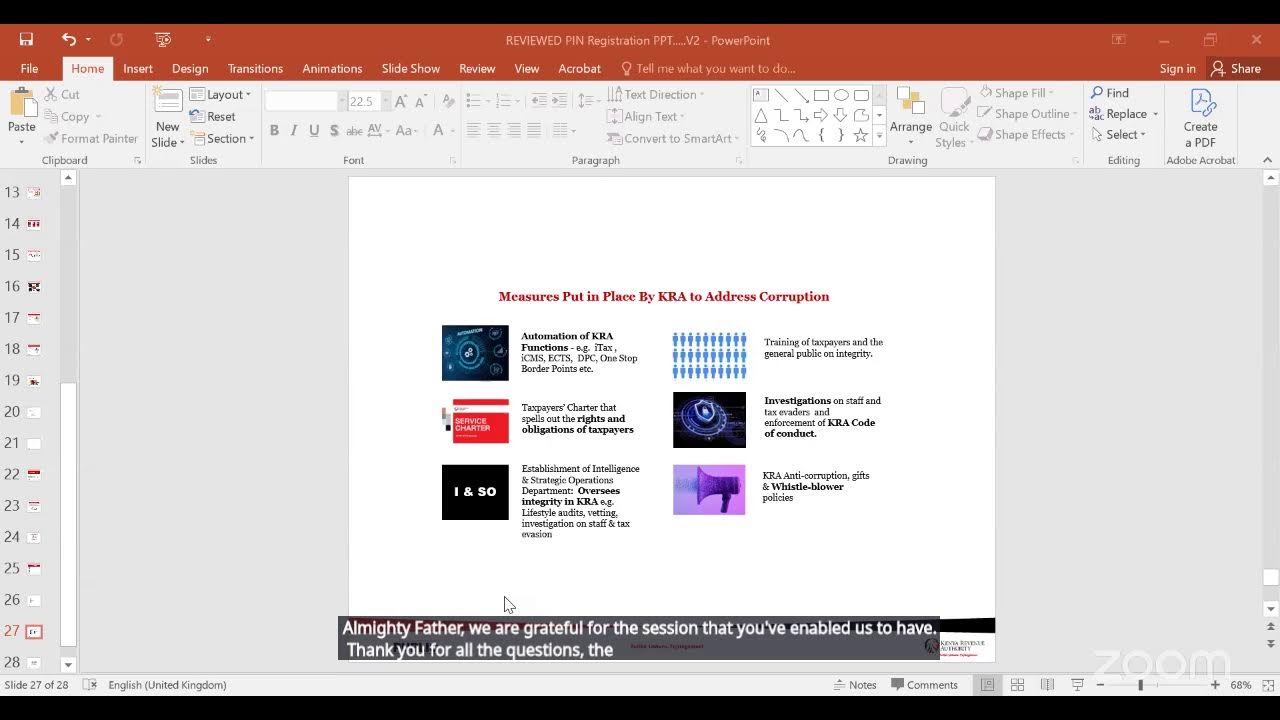The width and height of the screenshot is (1280, 720).
Task: Open the Select dropdown in Editing
Action: tap(1117, 135)
